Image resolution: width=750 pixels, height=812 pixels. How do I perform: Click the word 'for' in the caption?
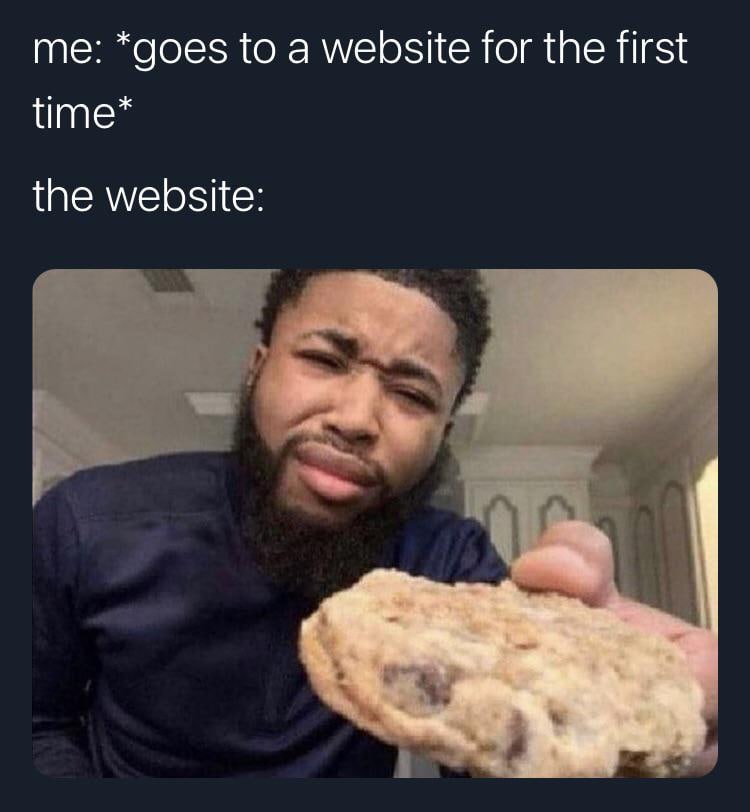point(507,48)
